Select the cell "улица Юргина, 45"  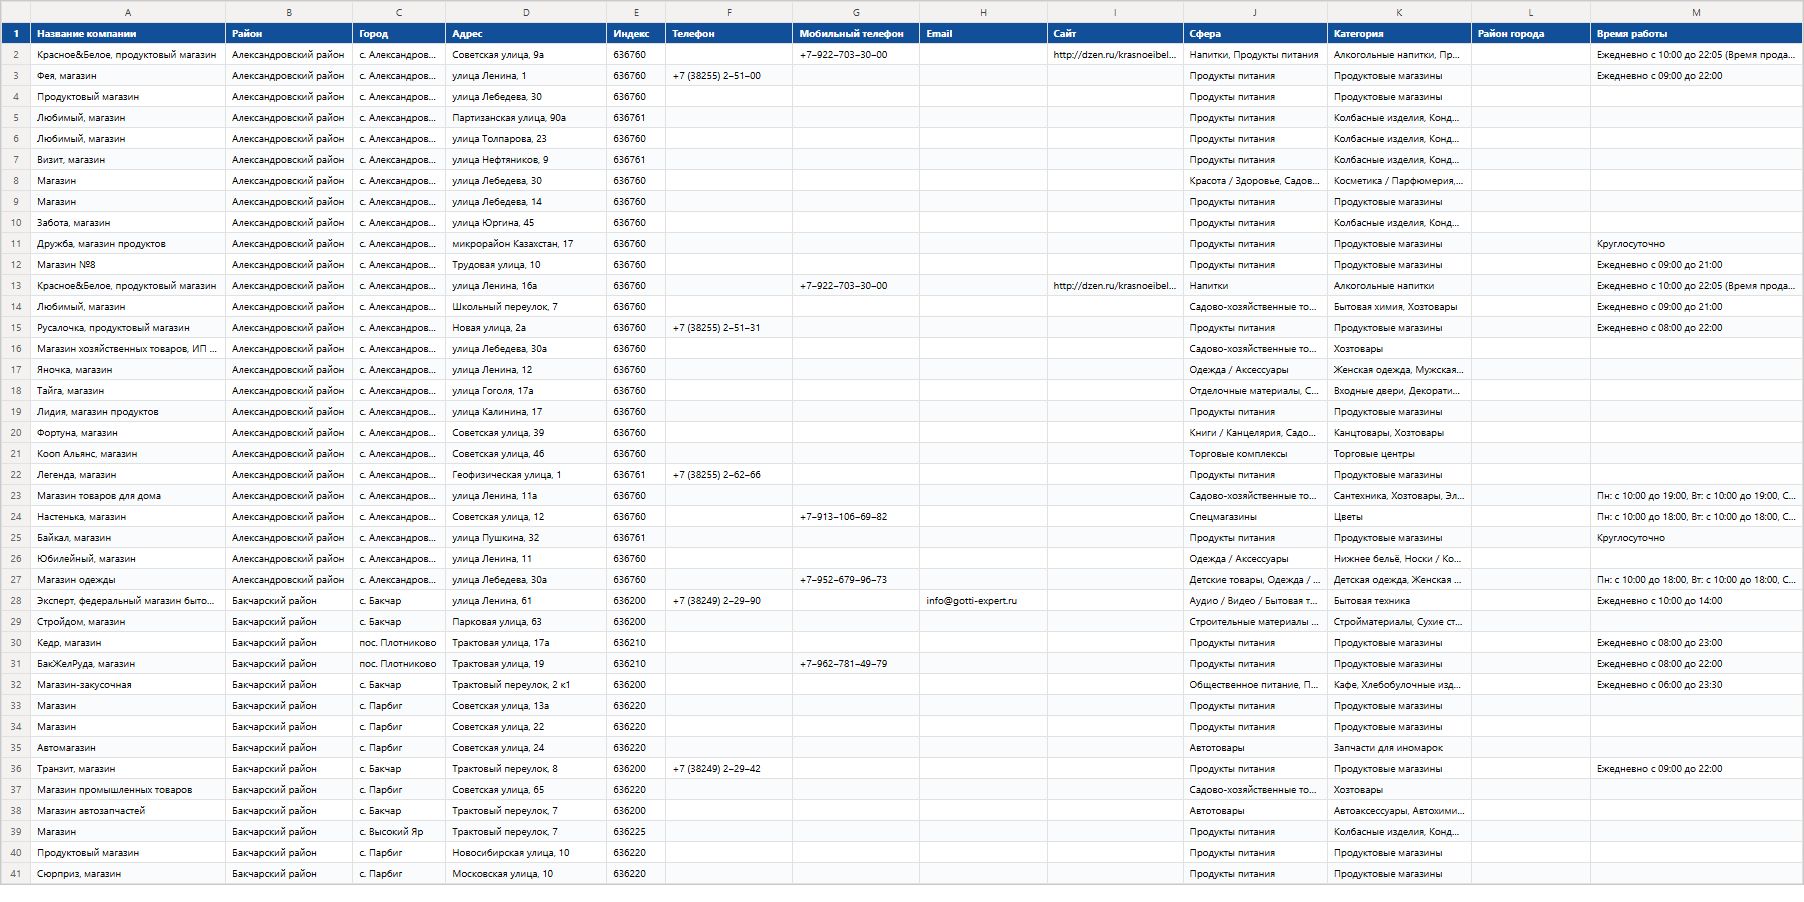(x=526, y=223)
